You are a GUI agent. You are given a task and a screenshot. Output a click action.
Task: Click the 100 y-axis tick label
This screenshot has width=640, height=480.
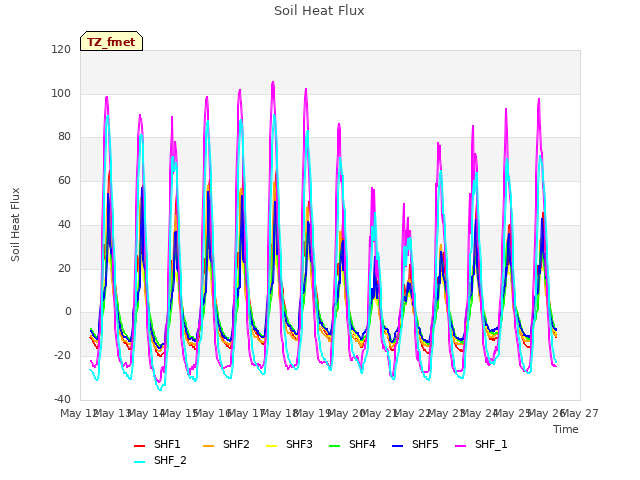click(61, 93)
